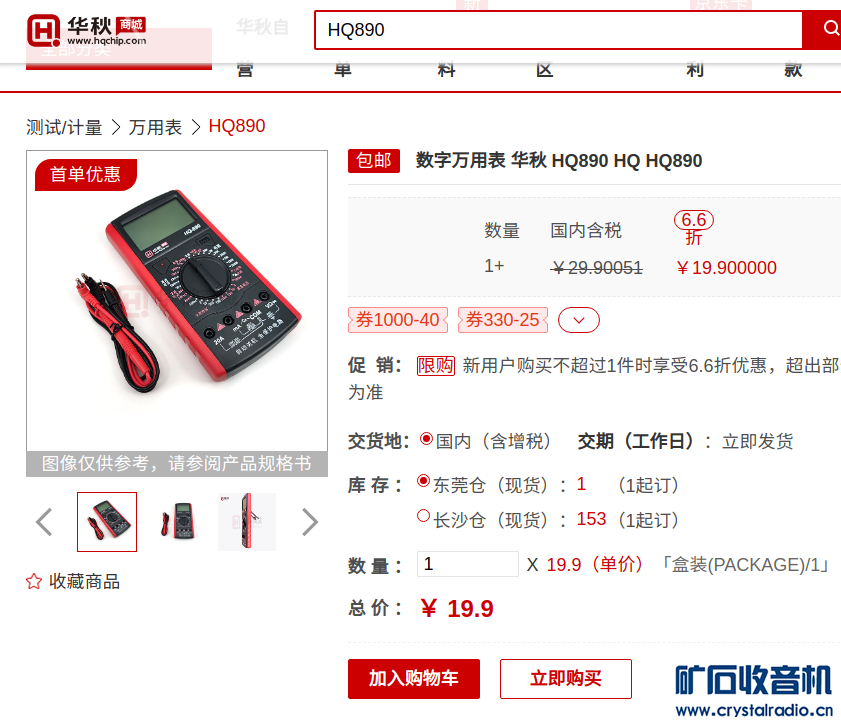
Task: Click the 包邮 free shipping badge
Action: point(374,161)
